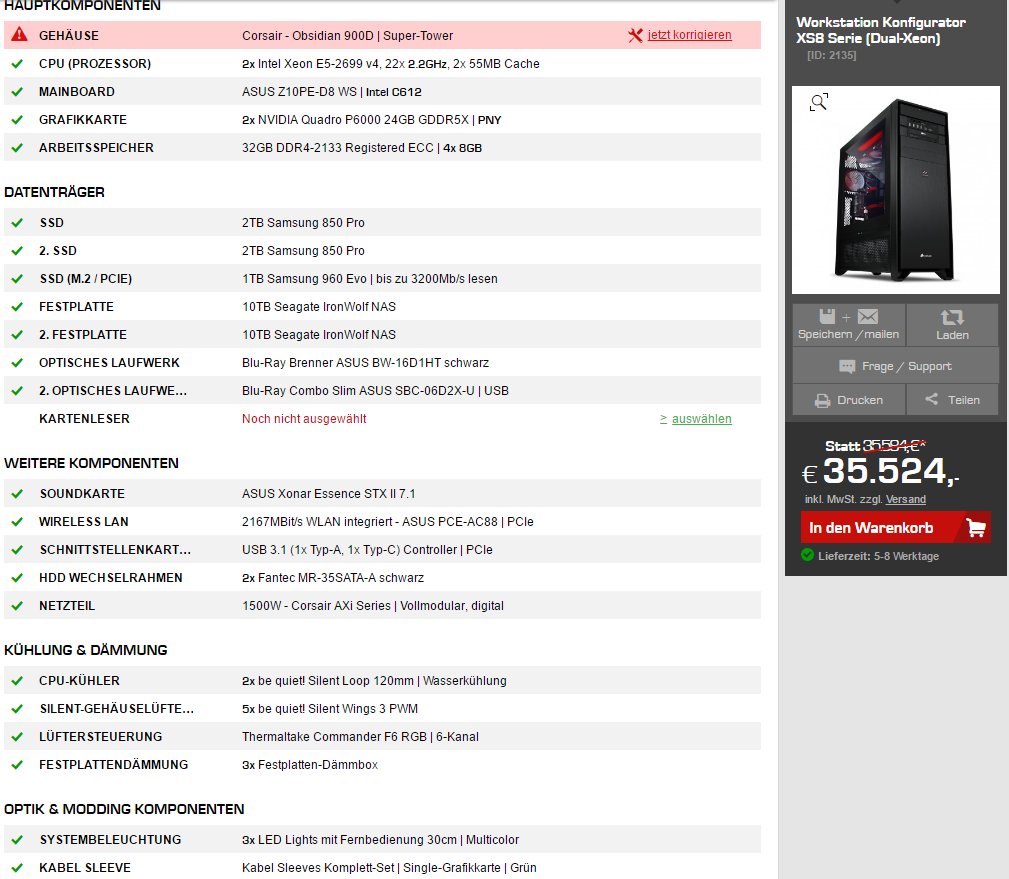The image size is (1009, 879).
Task: Click the magnifier zoom icon on the case image
Action: click(x=818, y=101)
